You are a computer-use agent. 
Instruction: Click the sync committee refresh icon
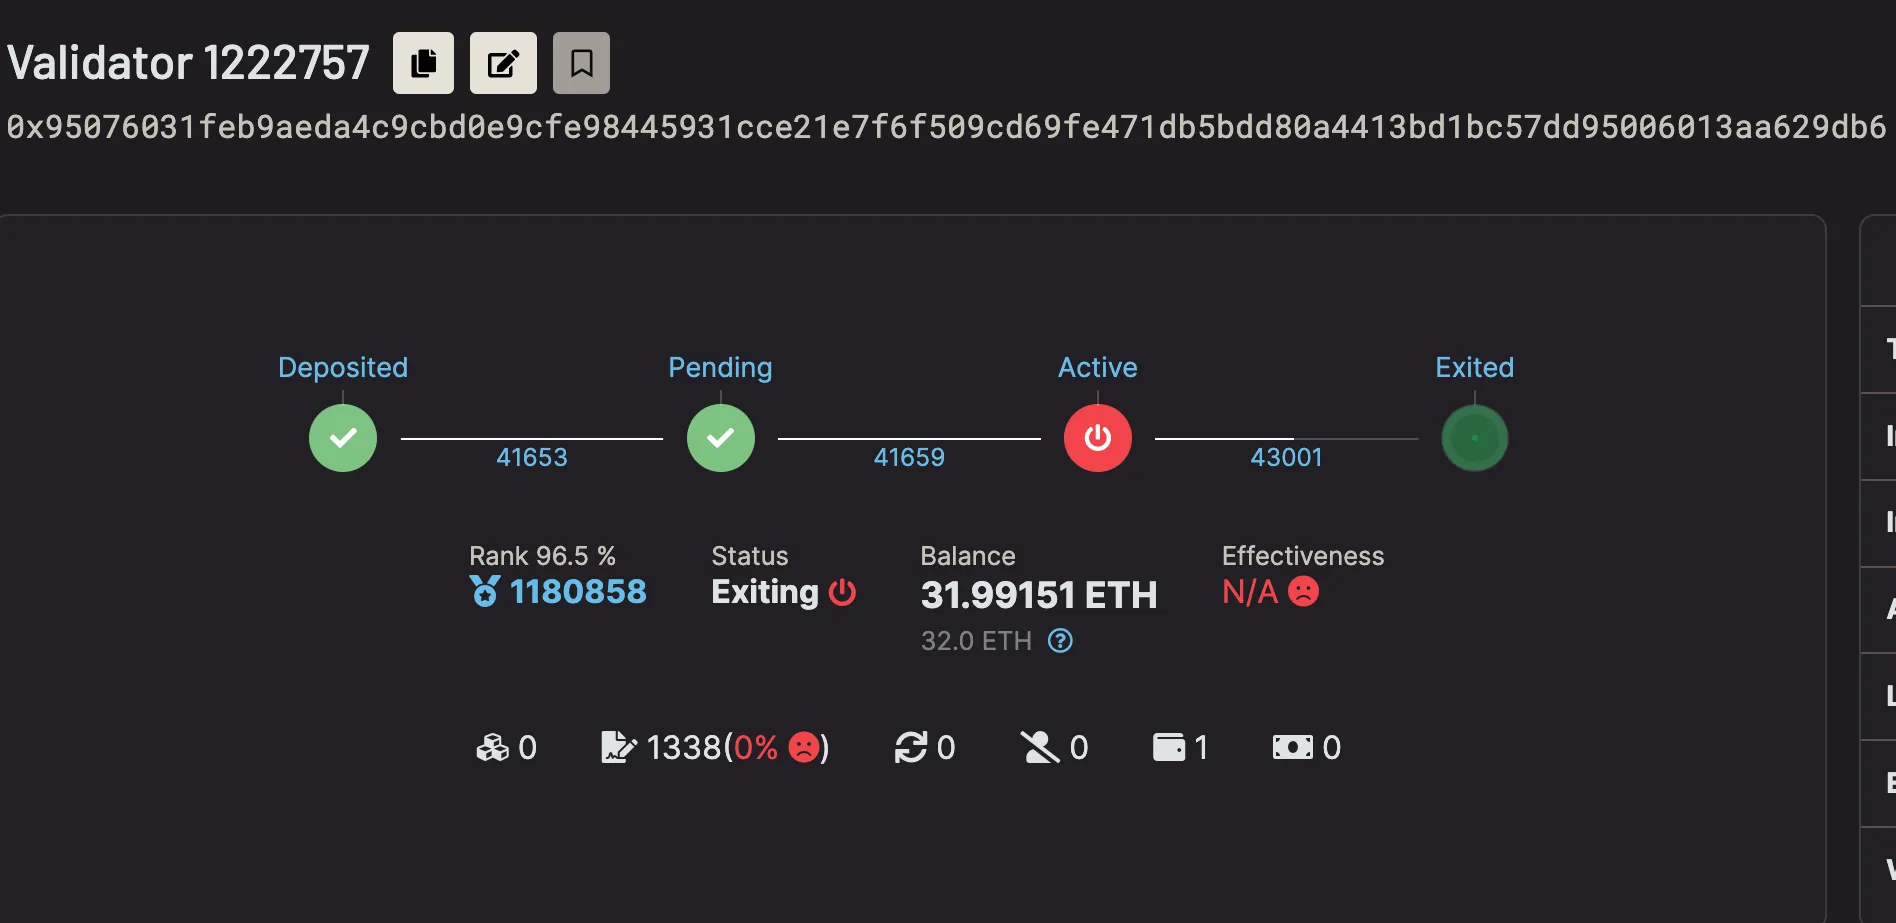909,747
